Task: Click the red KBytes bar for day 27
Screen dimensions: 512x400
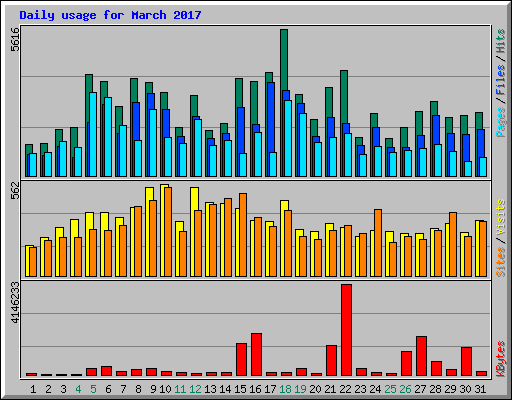Action: 421,356
